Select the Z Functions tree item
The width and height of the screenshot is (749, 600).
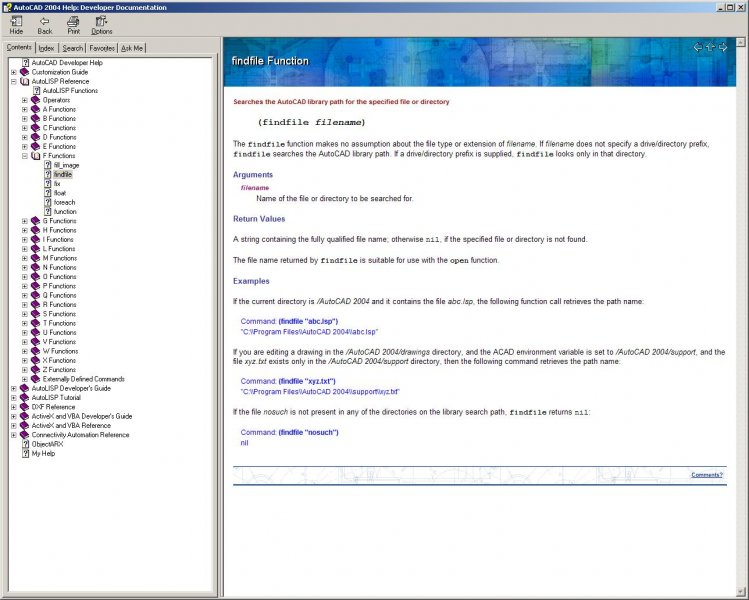59,370
